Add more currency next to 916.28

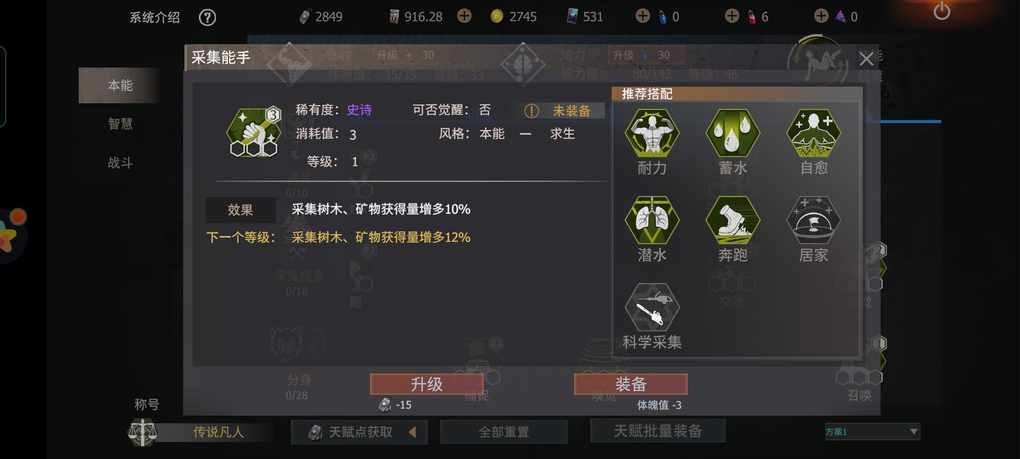(x=464, y=16)
